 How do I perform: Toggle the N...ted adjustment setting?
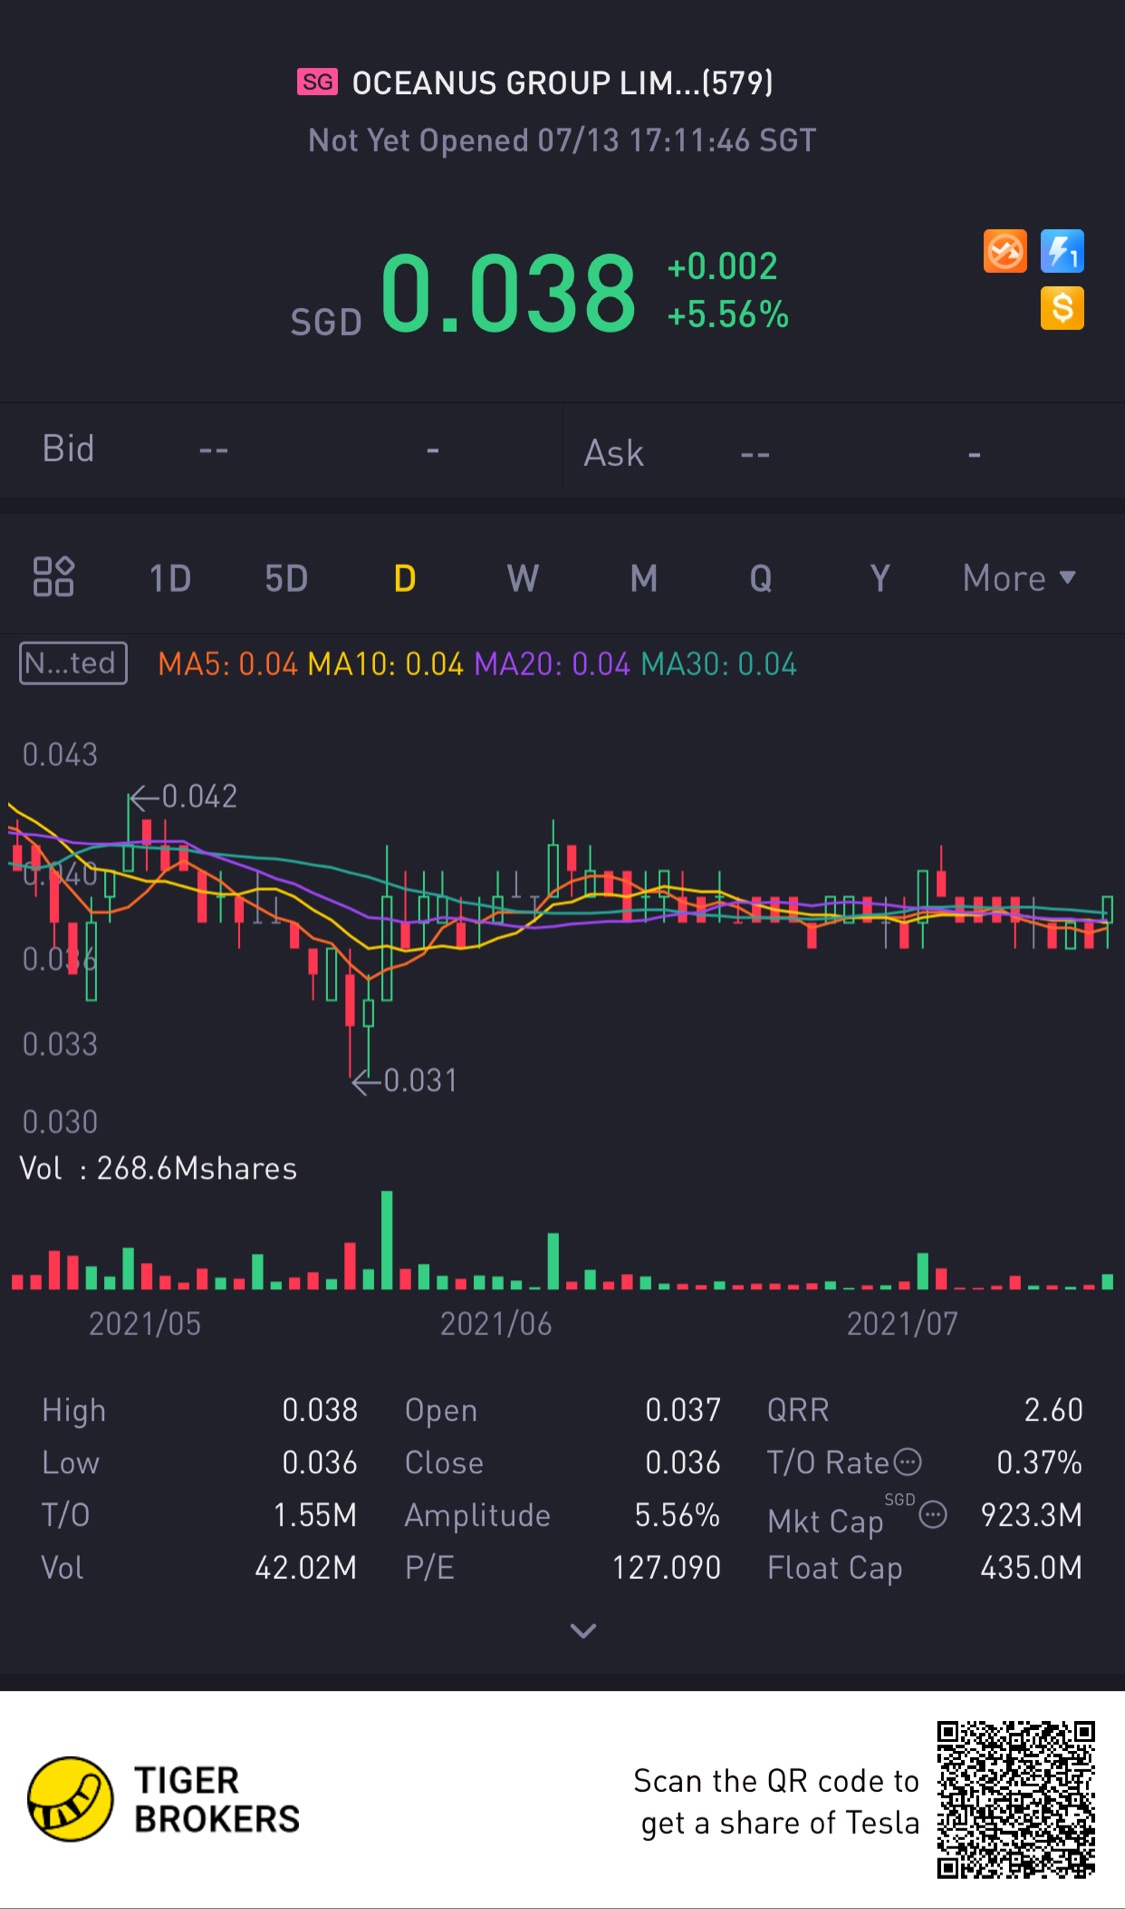coord(73,663)
